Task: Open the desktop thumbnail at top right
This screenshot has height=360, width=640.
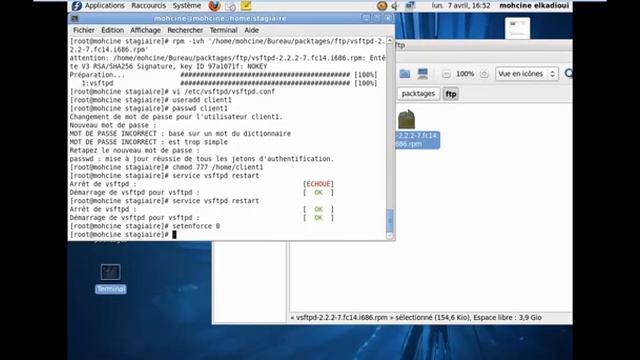Action: [518, 28]
